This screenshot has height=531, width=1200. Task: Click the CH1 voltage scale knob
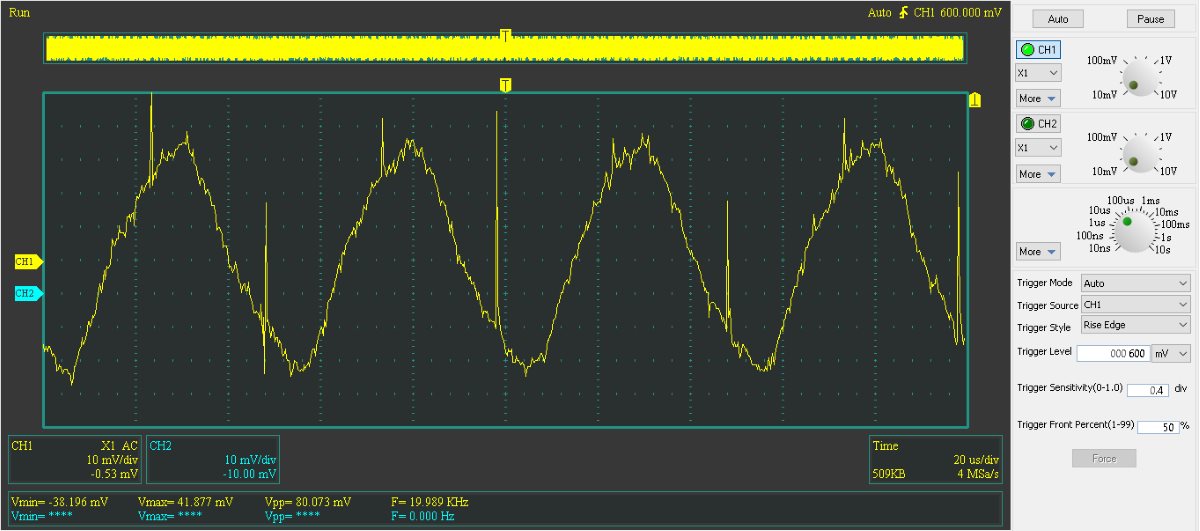coord(1135,82)
